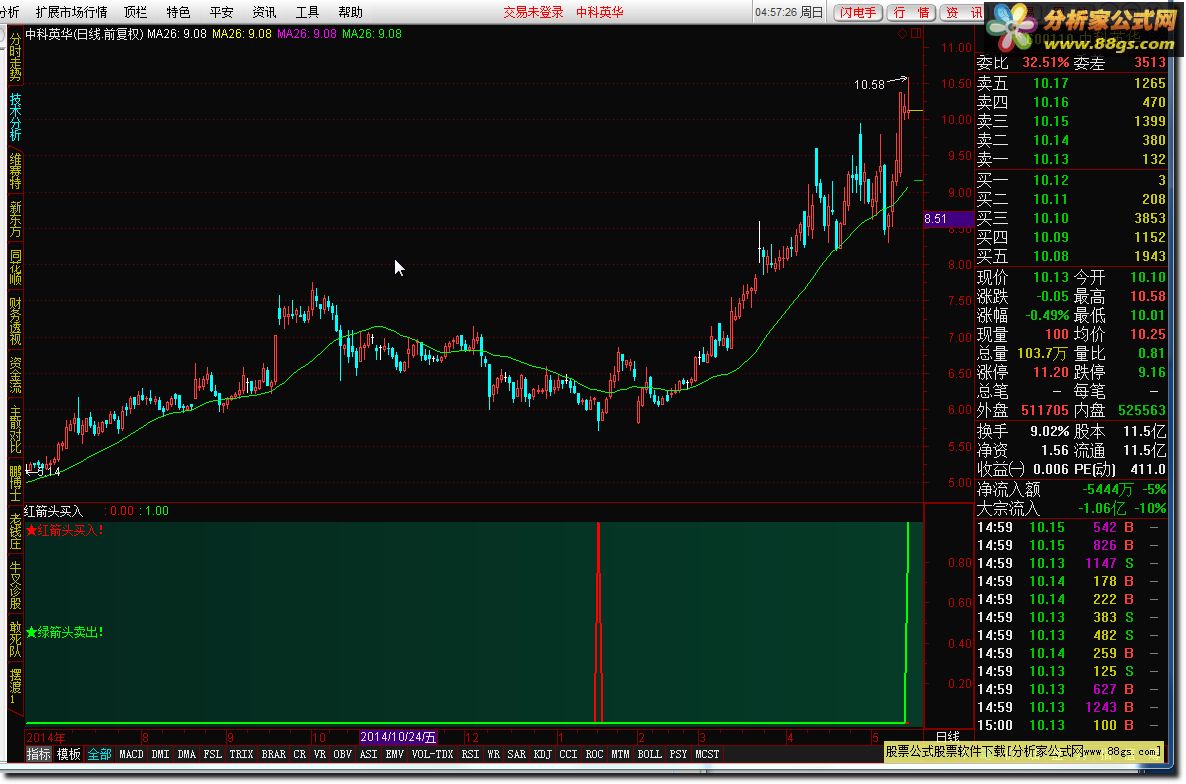
Task: Switch indicator to ROC
Action: tap(595, 754)
